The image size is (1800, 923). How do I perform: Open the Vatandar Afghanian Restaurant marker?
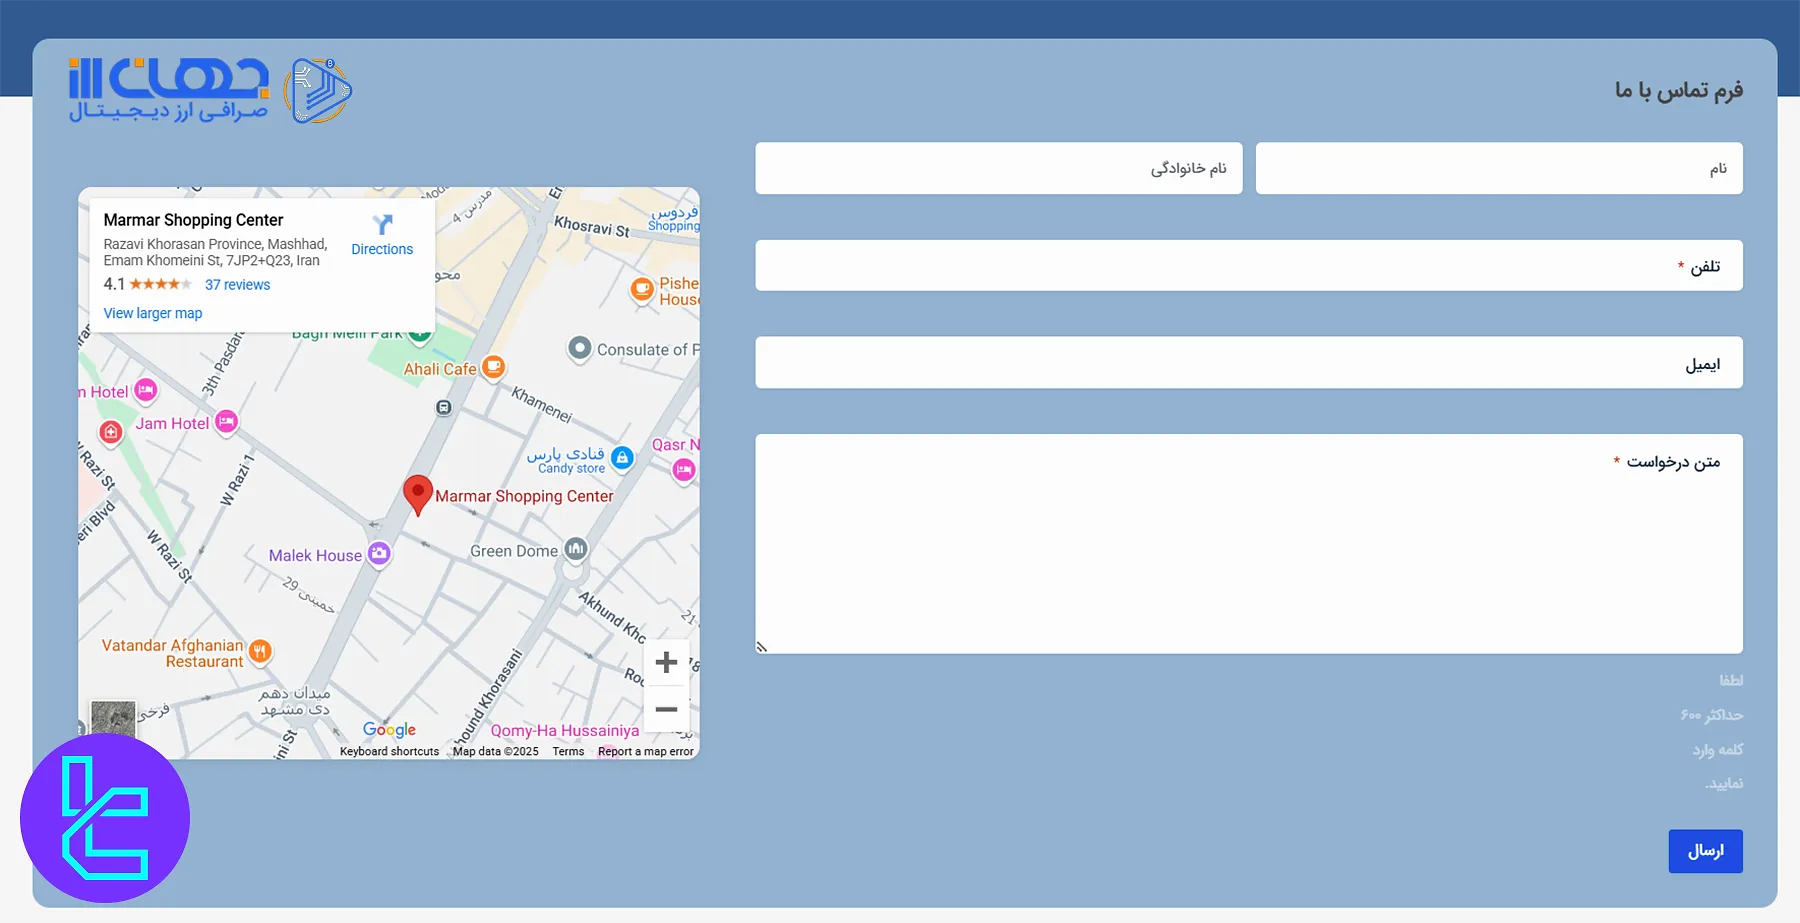tap(260, 652)
